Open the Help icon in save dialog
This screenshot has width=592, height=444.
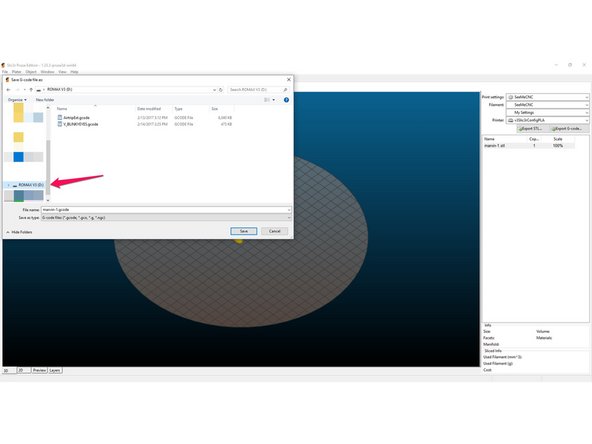point(286,100)
